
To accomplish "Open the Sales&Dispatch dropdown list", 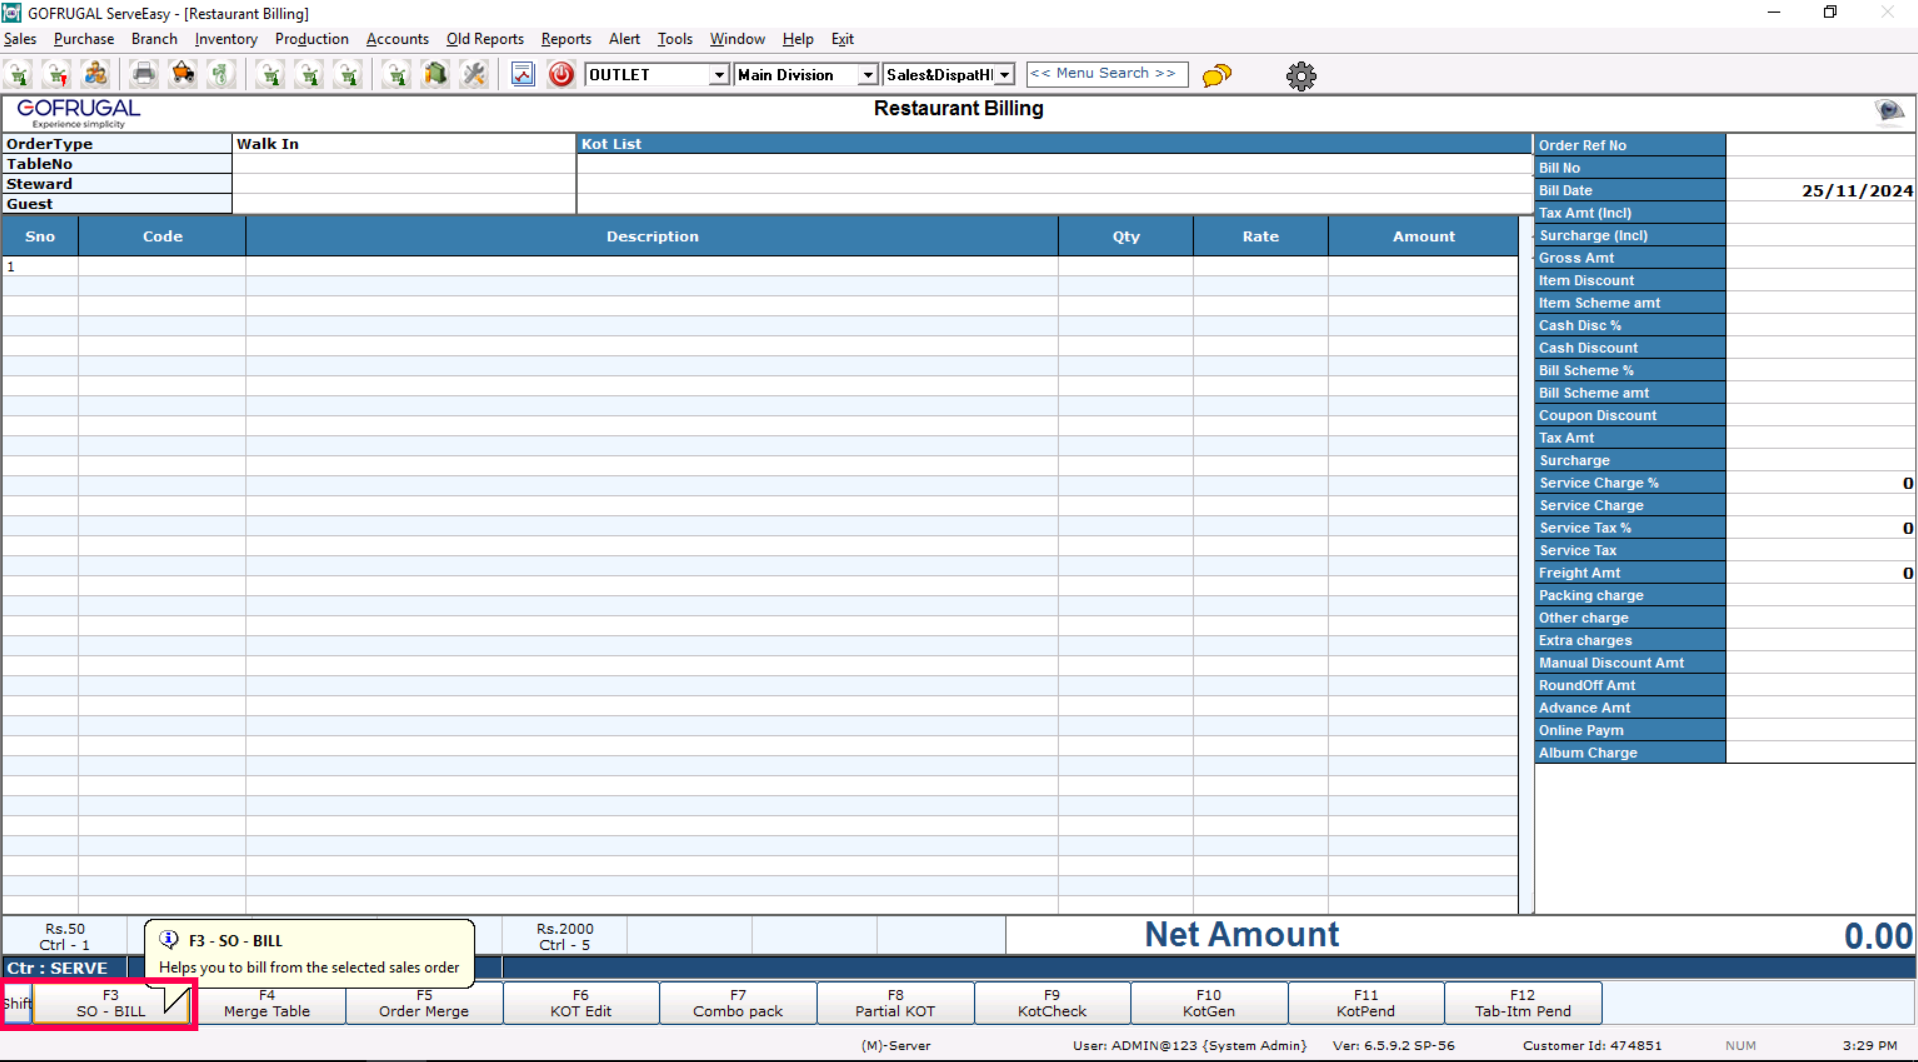I will click(1004, 75).
